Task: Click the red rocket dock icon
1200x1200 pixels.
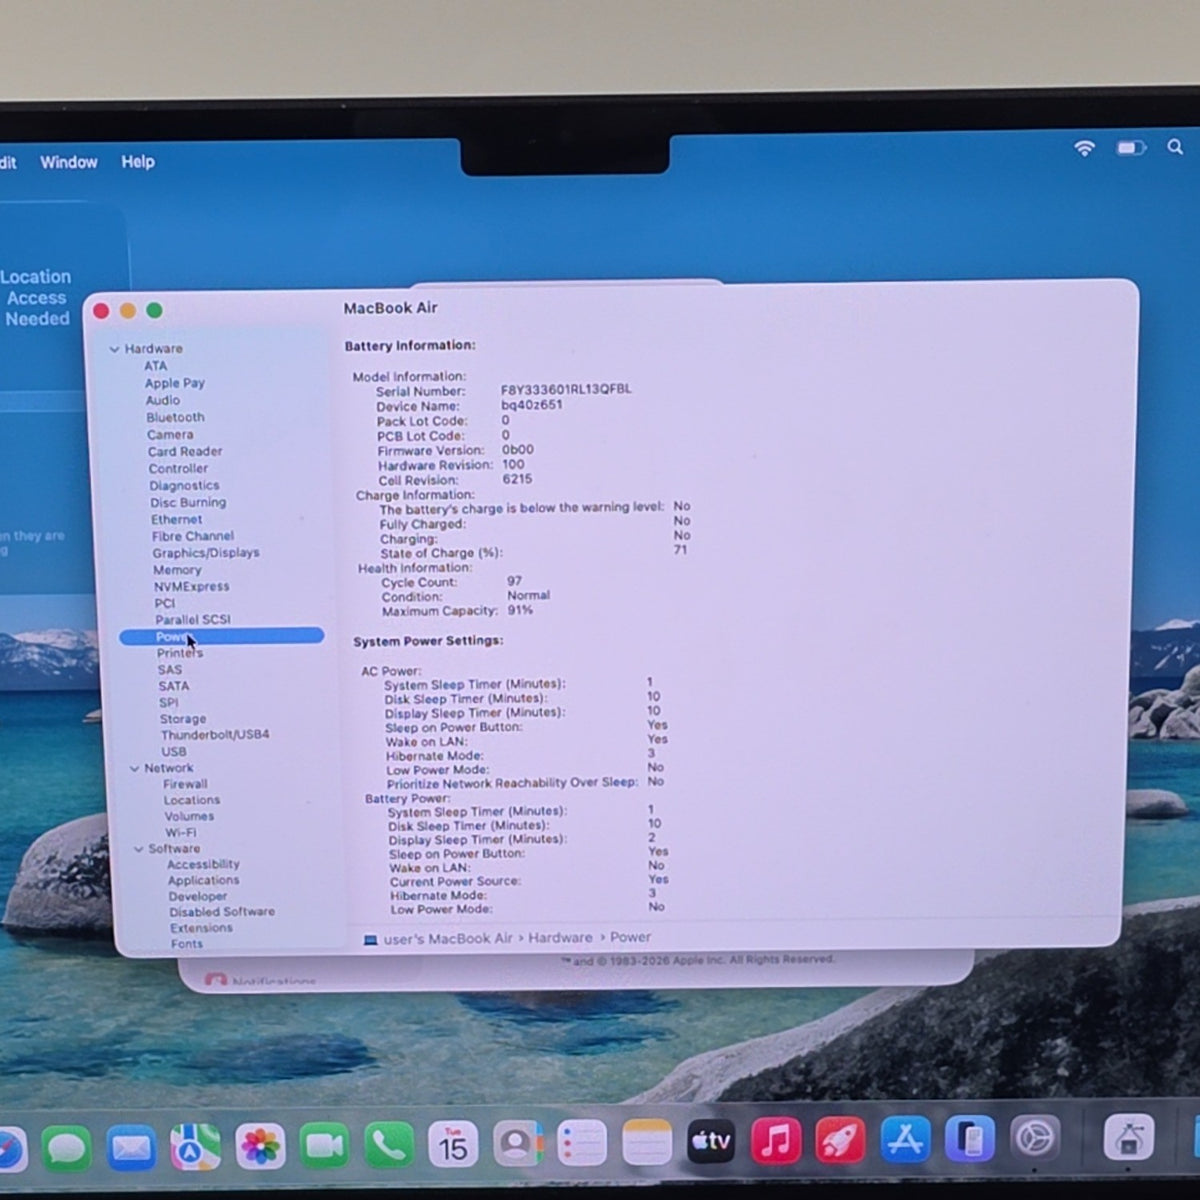Action: point(840,1140)
